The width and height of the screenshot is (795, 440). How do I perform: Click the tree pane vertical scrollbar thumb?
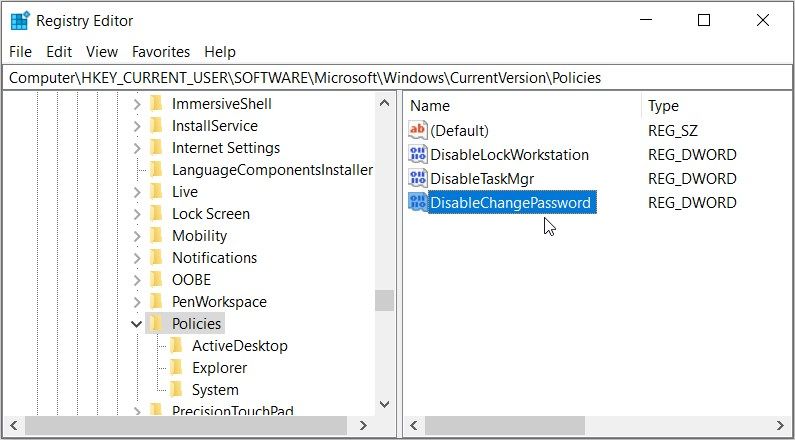click(384, 301)
